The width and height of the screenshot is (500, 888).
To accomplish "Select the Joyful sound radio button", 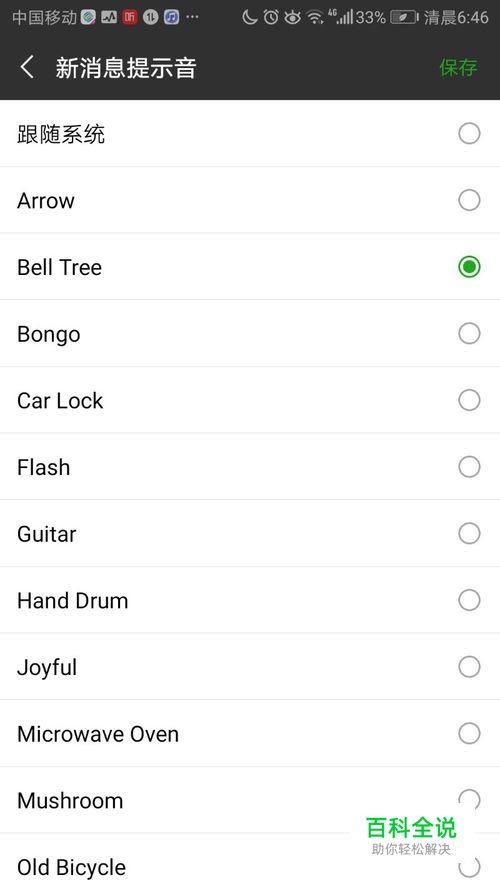I will [469, 667].
